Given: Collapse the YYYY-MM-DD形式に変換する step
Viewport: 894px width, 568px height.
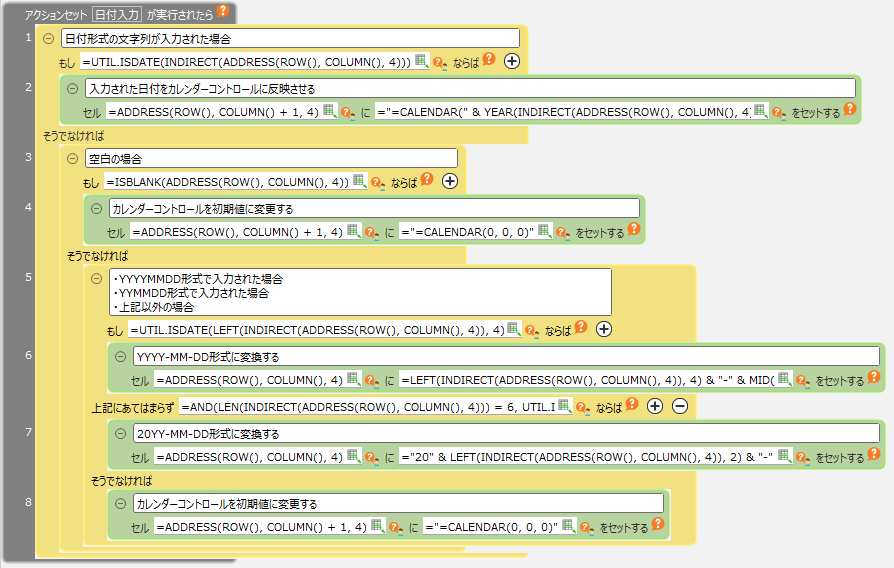Looking at the screenshot, I should pyautogui.click(x=120, y=356).
